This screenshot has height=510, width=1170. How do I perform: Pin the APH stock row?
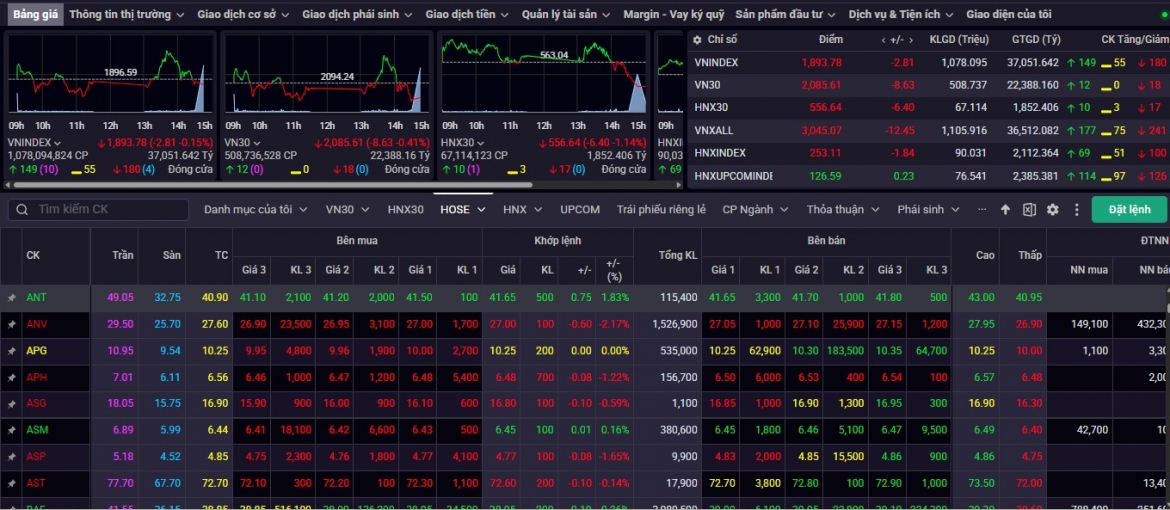click(x=11, y=377)
